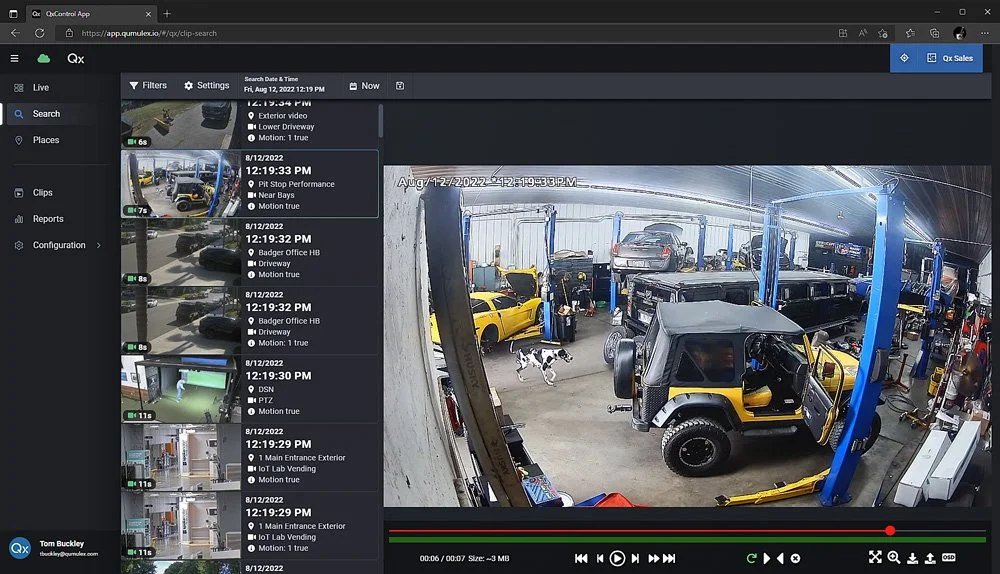Open Configuration in the sidebar
Screen dimensions: 1000x574
click(x=59, y=245)
